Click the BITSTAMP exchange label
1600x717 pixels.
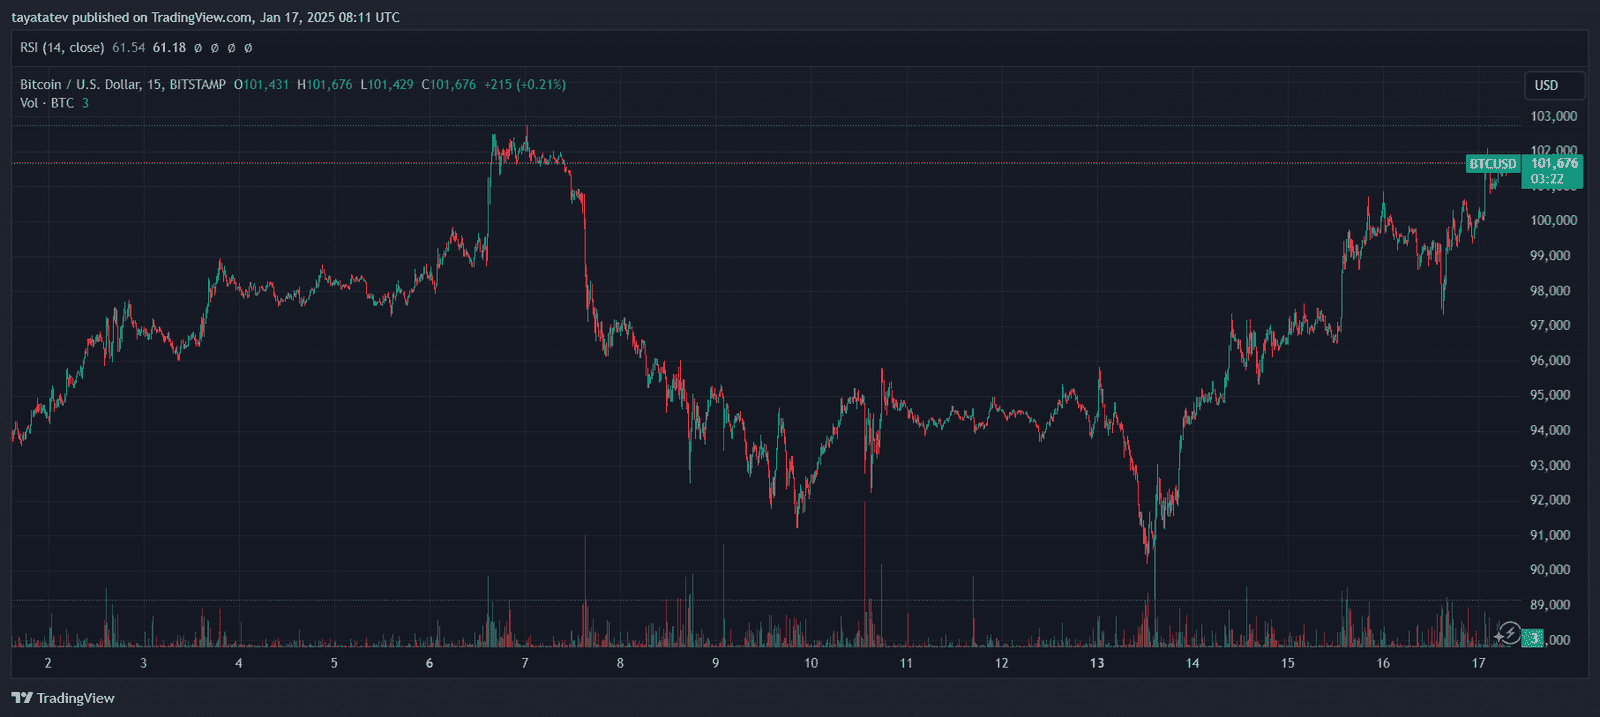pyautogui.click(x=198, y=84)
